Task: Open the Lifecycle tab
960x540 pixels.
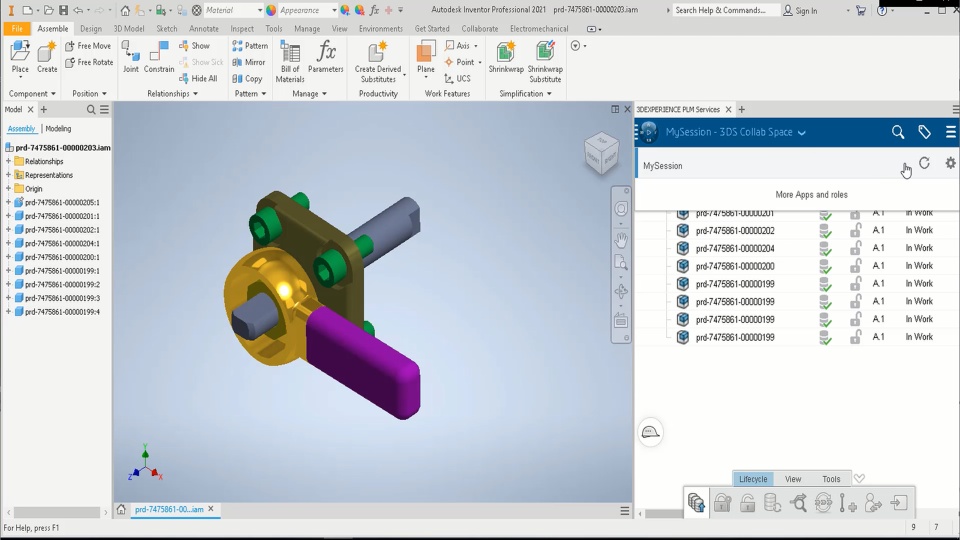Action: click(753, 479)
